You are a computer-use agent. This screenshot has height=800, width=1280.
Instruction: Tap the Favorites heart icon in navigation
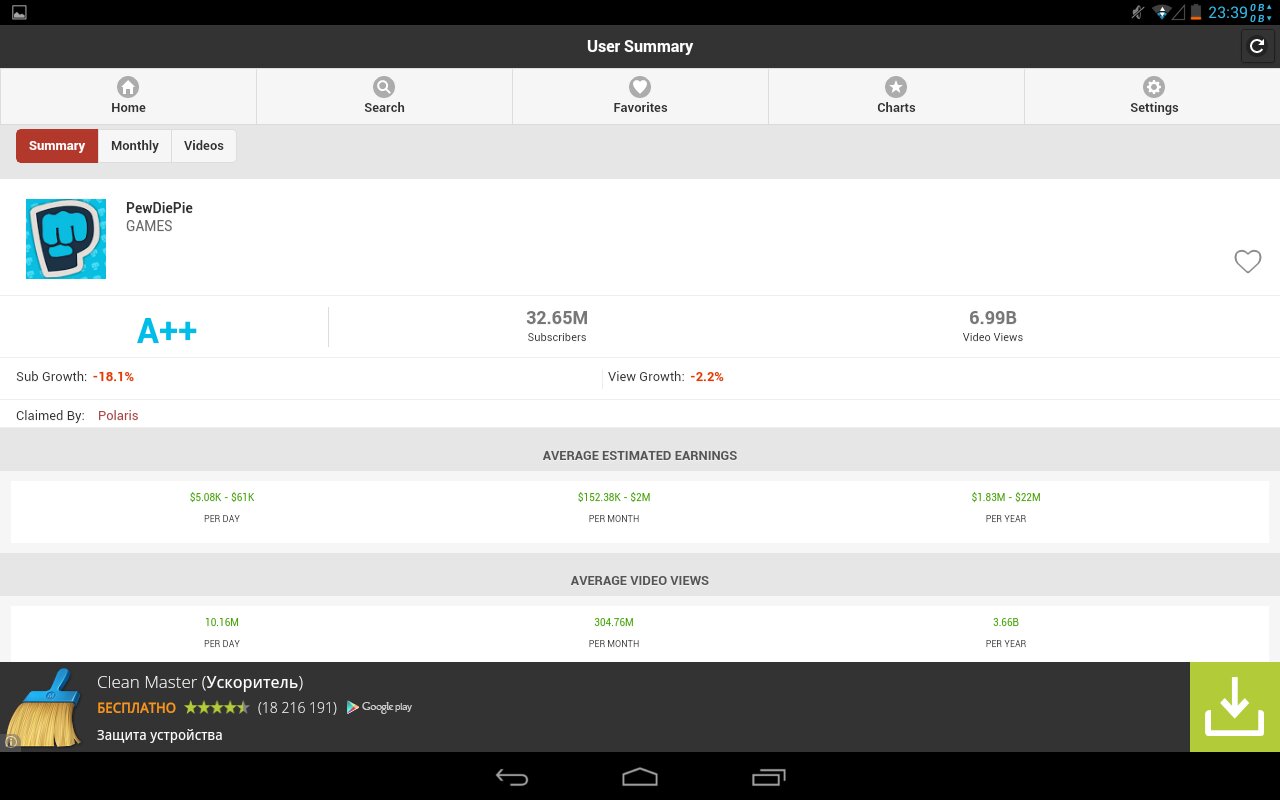click(640, 87)
